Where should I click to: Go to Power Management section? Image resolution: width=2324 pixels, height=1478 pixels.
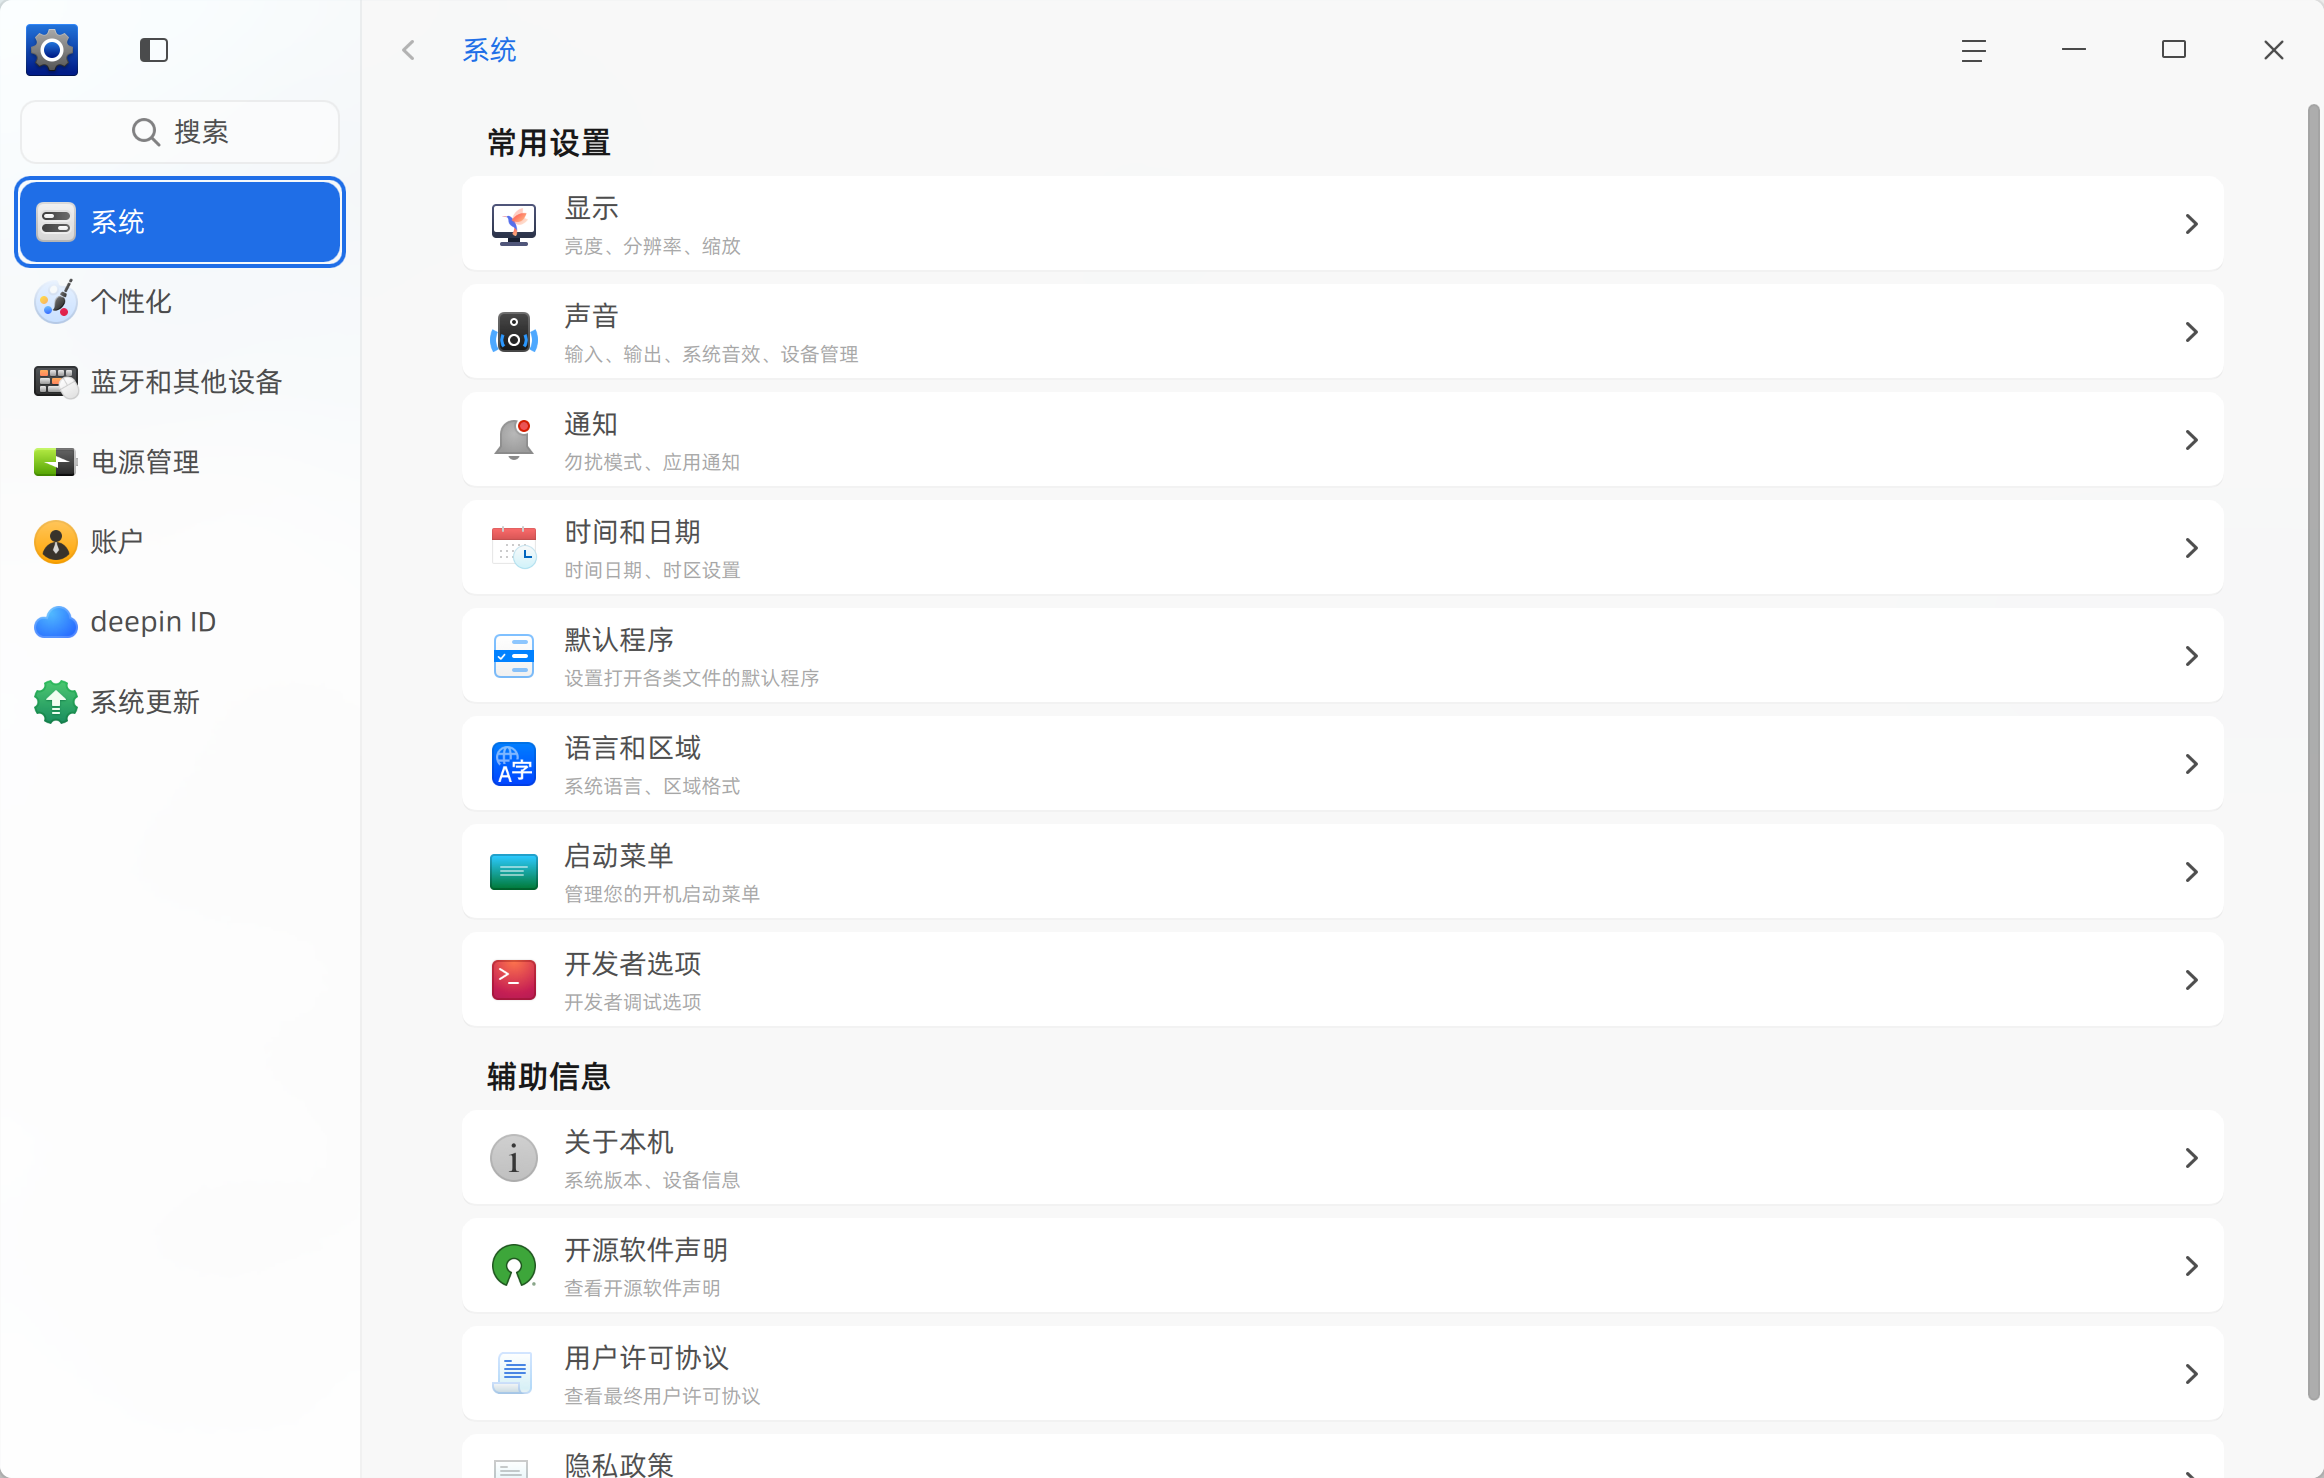coord(144,462)
